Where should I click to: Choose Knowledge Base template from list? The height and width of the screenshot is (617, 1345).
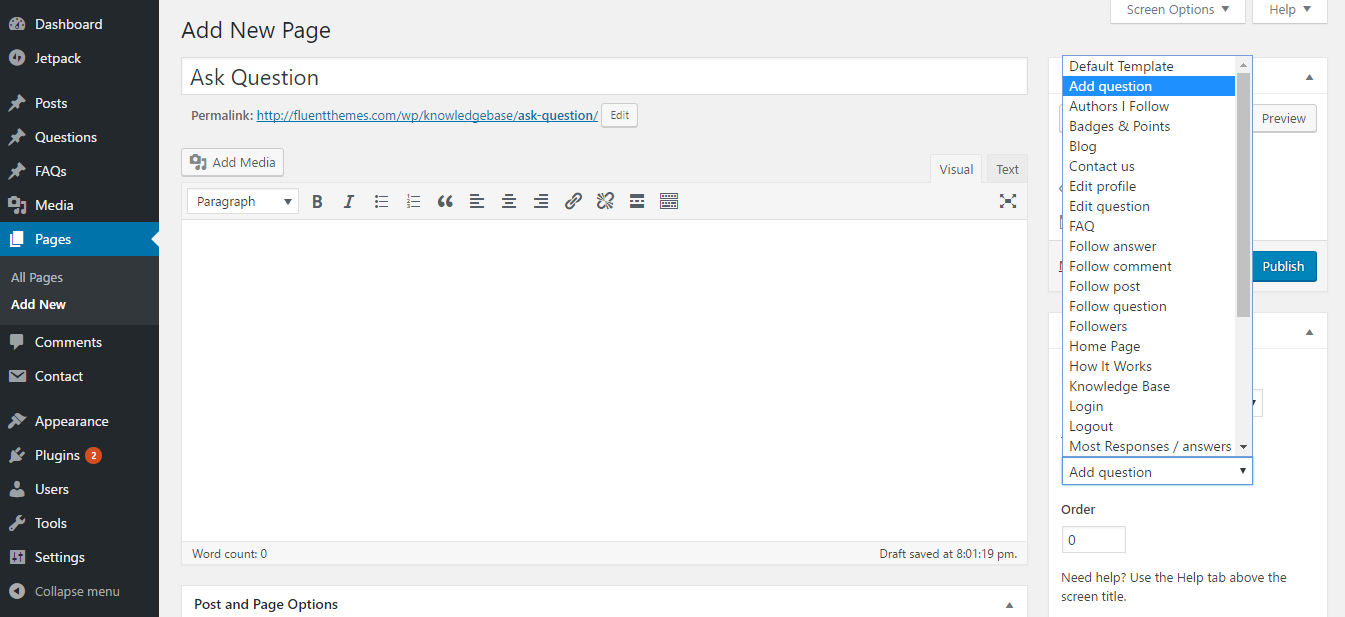click(x=1119, y=387)
